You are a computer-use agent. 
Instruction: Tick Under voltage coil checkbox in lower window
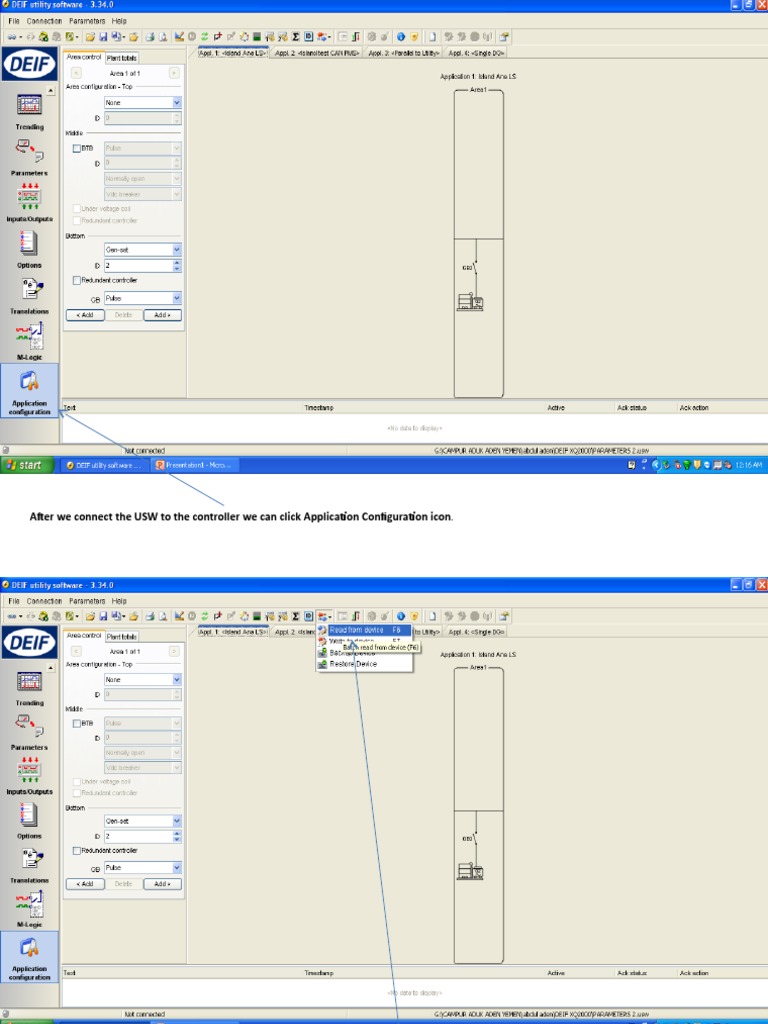coord(76,782)
